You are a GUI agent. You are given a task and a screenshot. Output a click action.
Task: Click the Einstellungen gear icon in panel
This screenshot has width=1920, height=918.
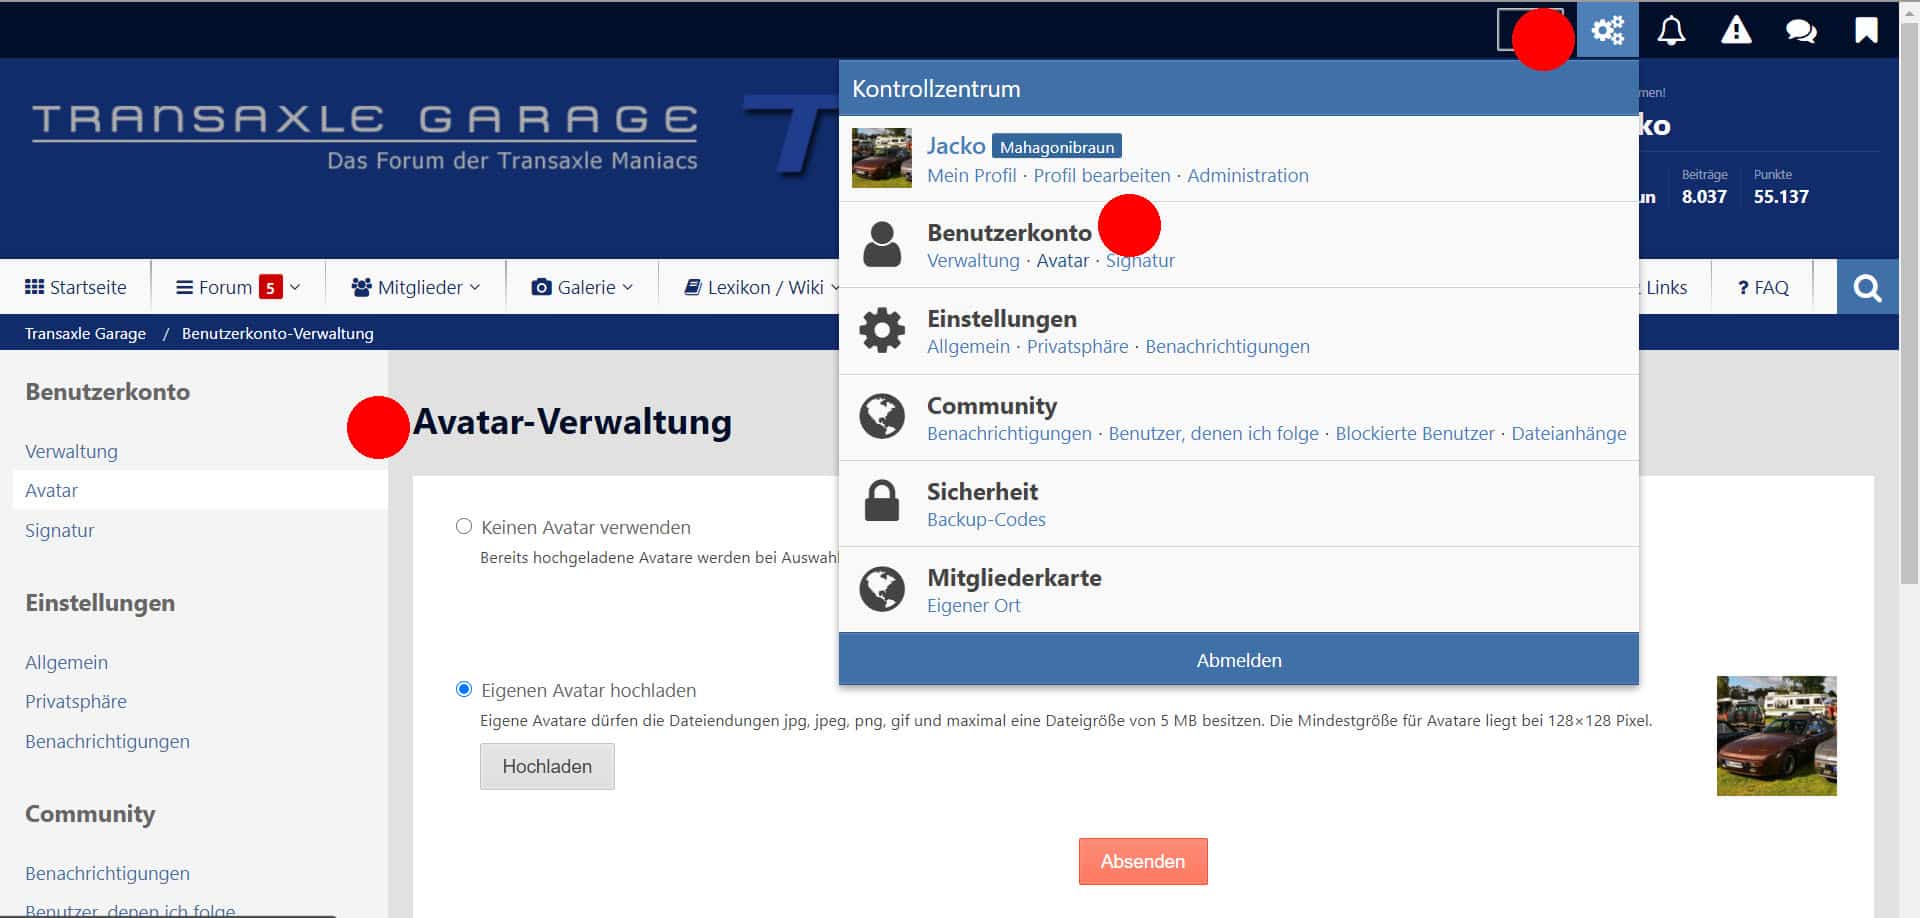882,330
